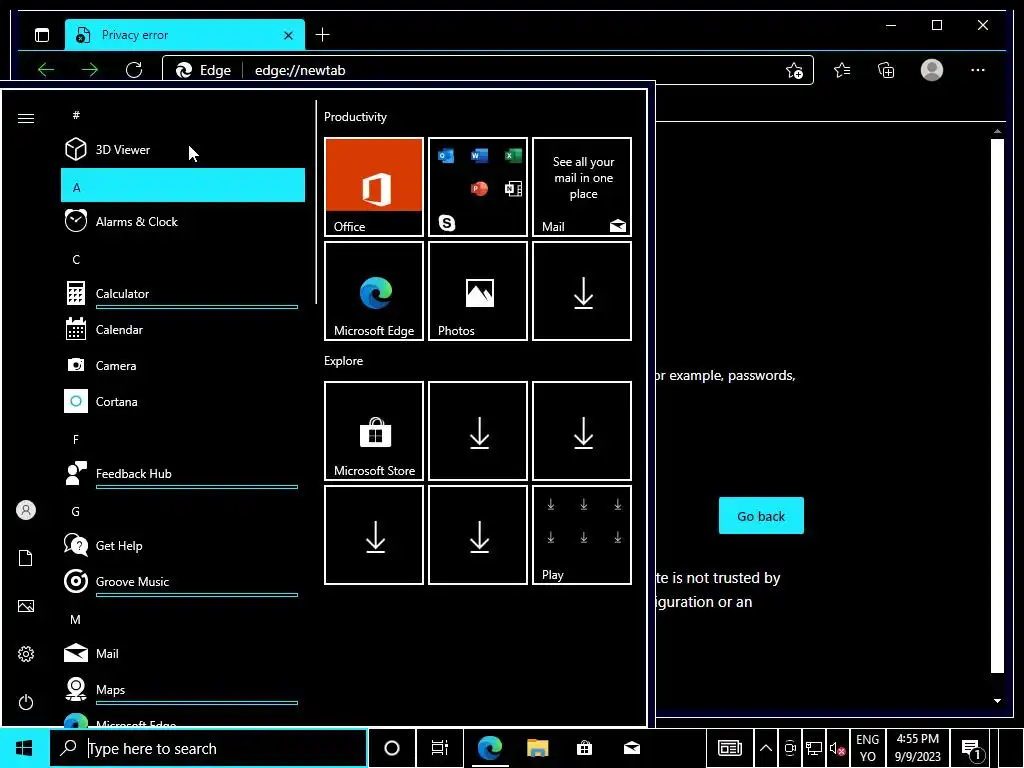
Task: Click the Start menu hamburger expand button
Action: pyautogui.click(x=26, y=118)
